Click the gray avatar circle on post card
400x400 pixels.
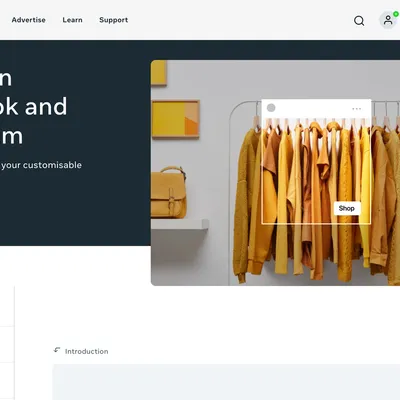coord(271,108)
